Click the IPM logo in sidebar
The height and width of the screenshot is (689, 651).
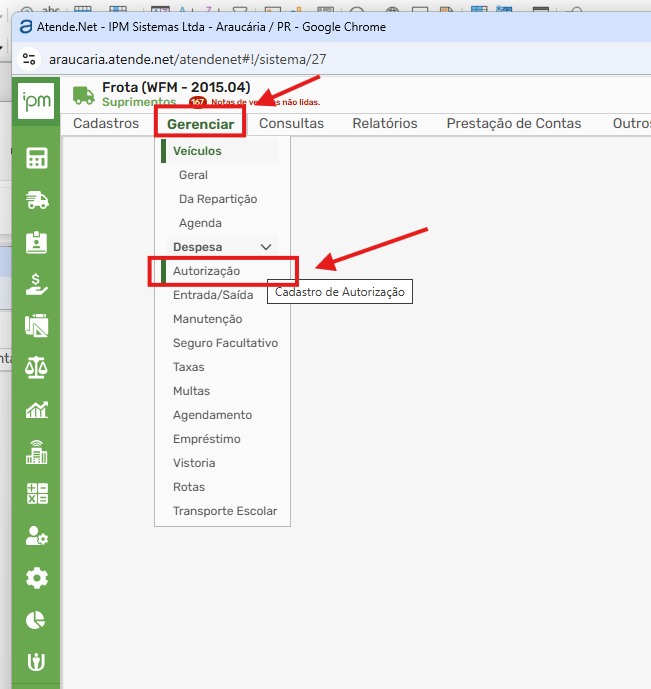(x=36, y=101)
